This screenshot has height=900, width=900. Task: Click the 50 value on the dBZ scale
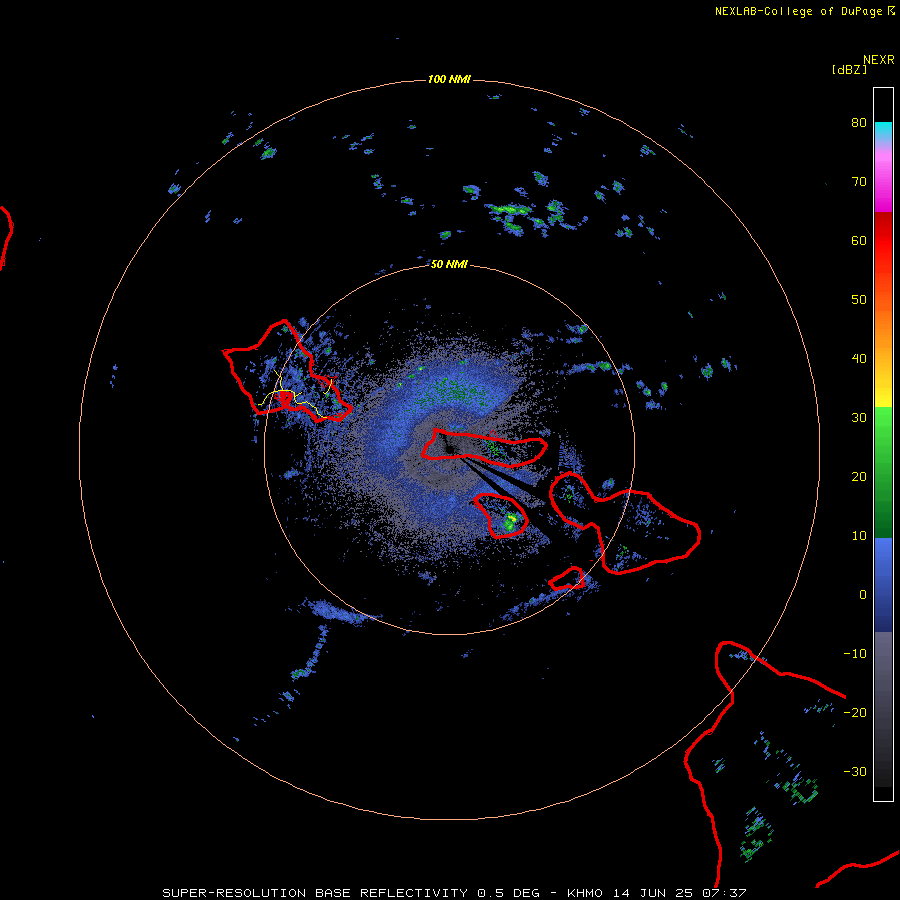tap(859, 300)
